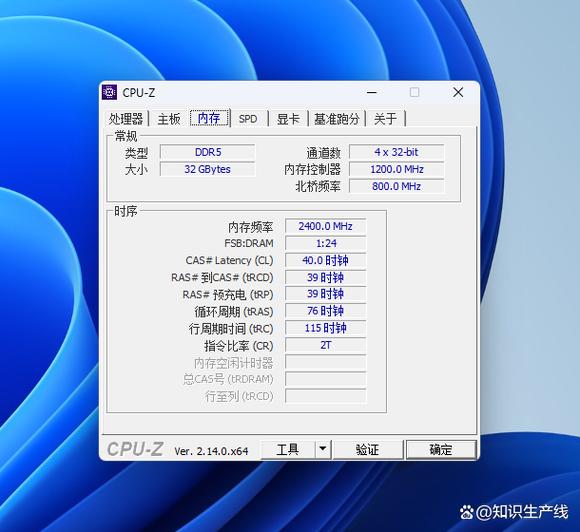580x532 pixels.
Task: Click the 40.0 时钟 CAS latency value
Action: (x=326, y=260)
